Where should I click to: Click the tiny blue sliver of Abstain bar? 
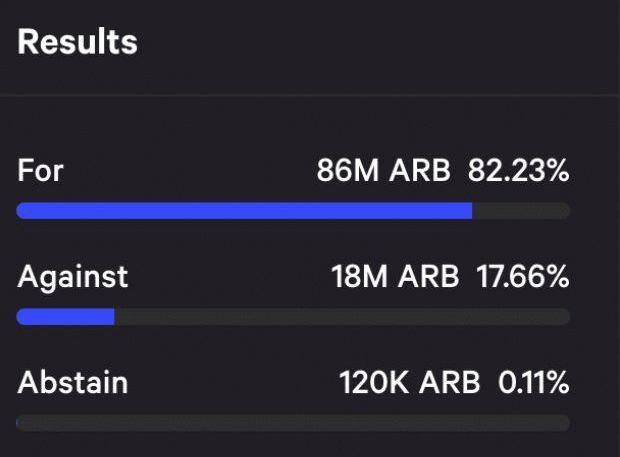point(17,423)
